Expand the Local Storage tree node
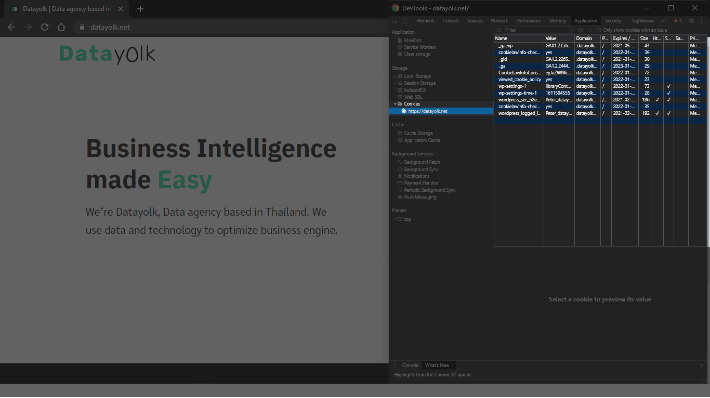The height and width of the screenshot is (398, 710). tap(395, 77)
